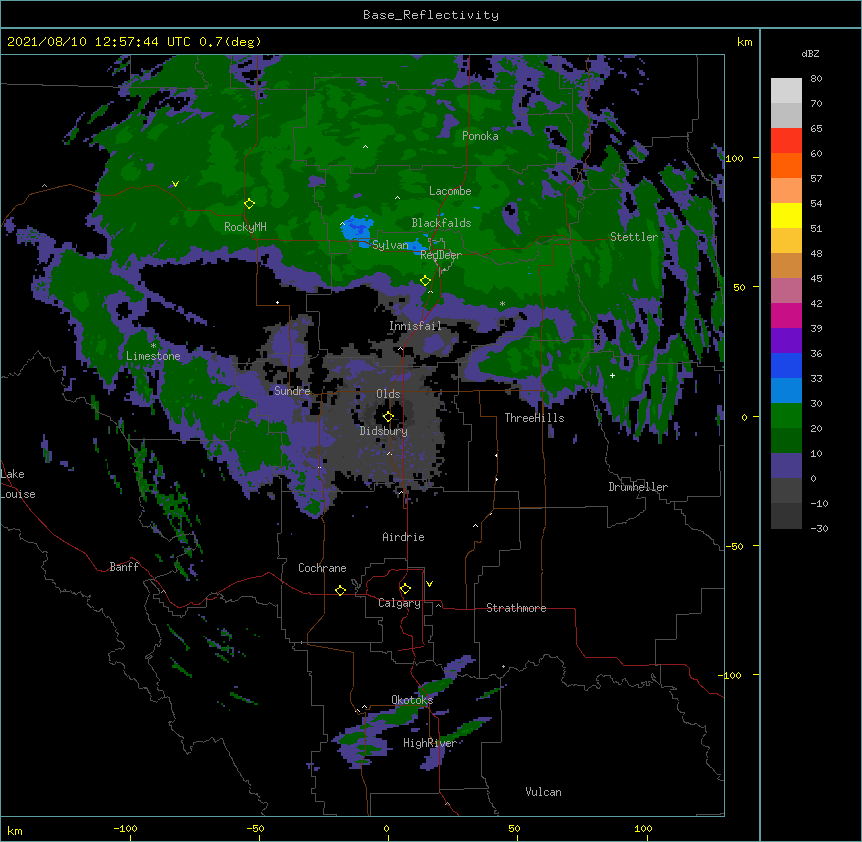Viewport: 862px width, 842px height.
Task: Pick the red 60–65 dBZ legend swatch
Action: 786,141
